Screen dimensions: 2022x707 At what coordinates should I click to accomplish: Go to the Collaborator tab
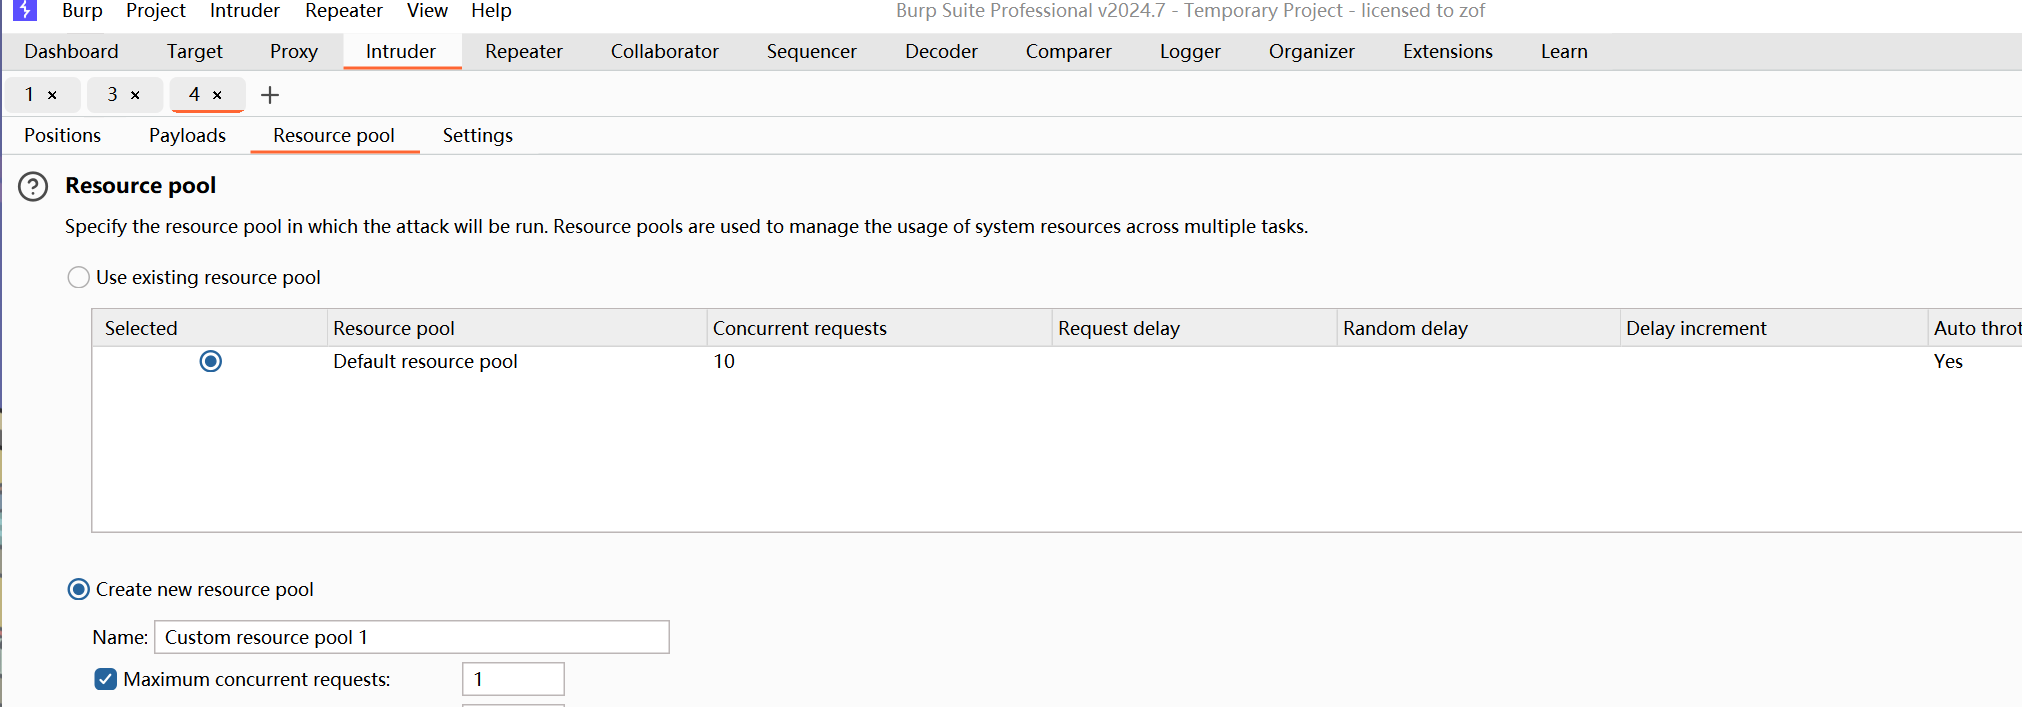click(x=665, y=51)
